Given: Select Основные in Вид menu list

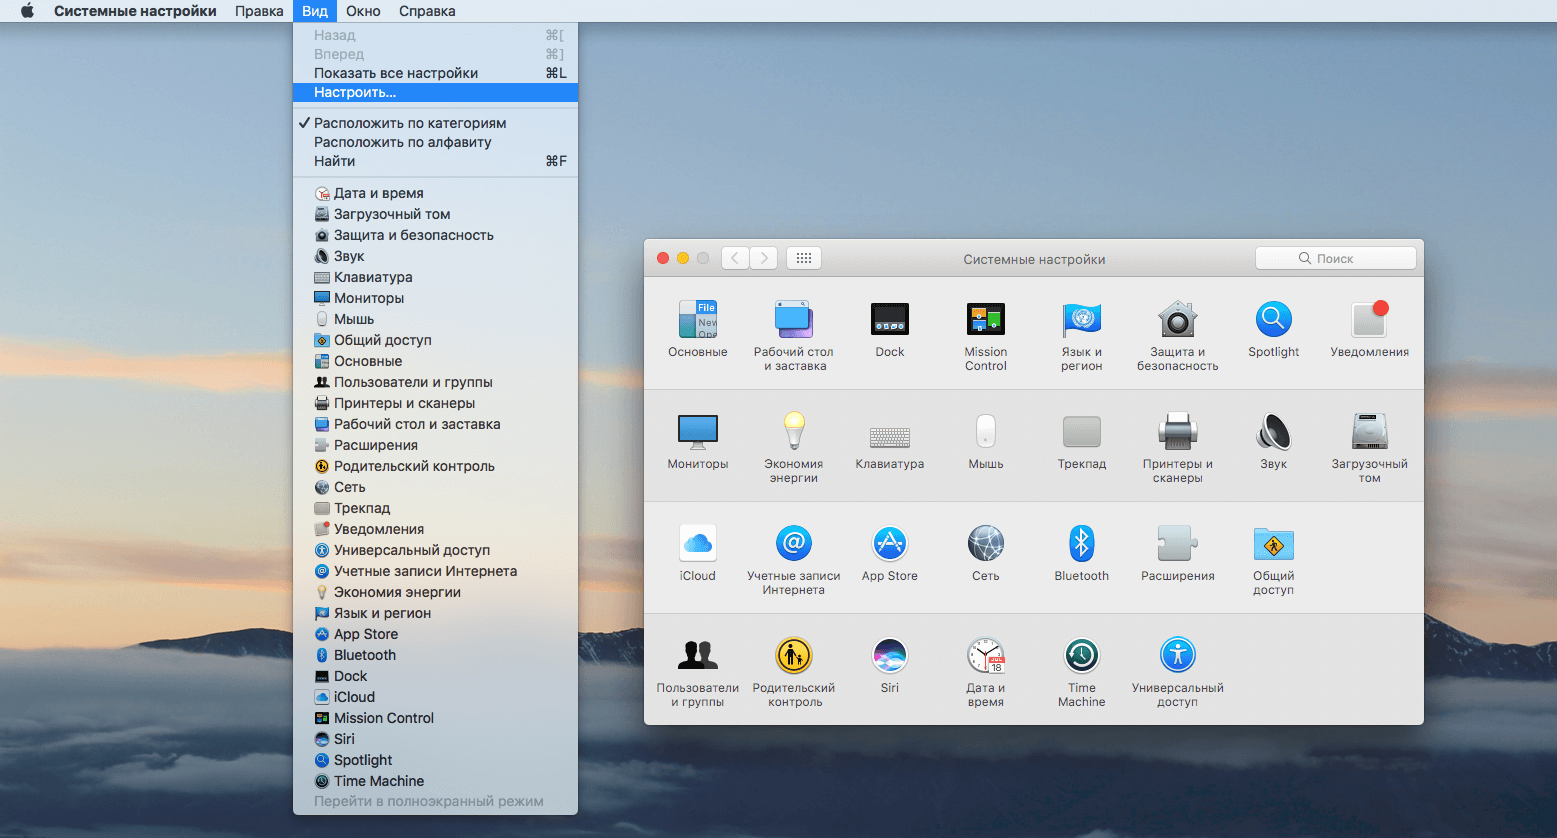Looking at the screenshot, I should tap(435, 361).
